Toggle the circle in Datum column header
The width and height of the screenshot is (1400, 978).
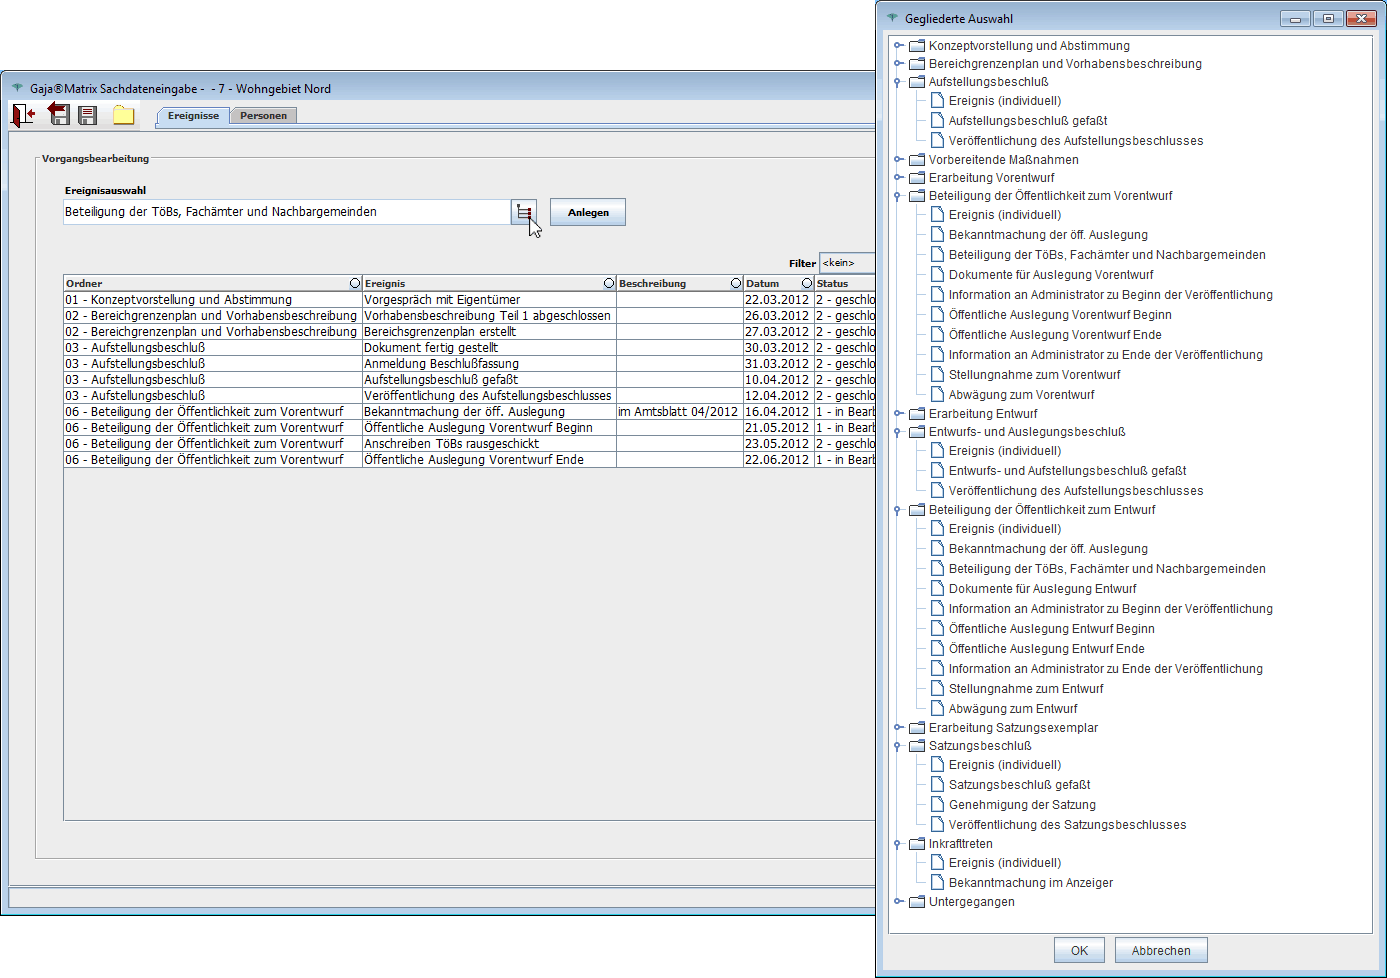[x=807, y=284]
